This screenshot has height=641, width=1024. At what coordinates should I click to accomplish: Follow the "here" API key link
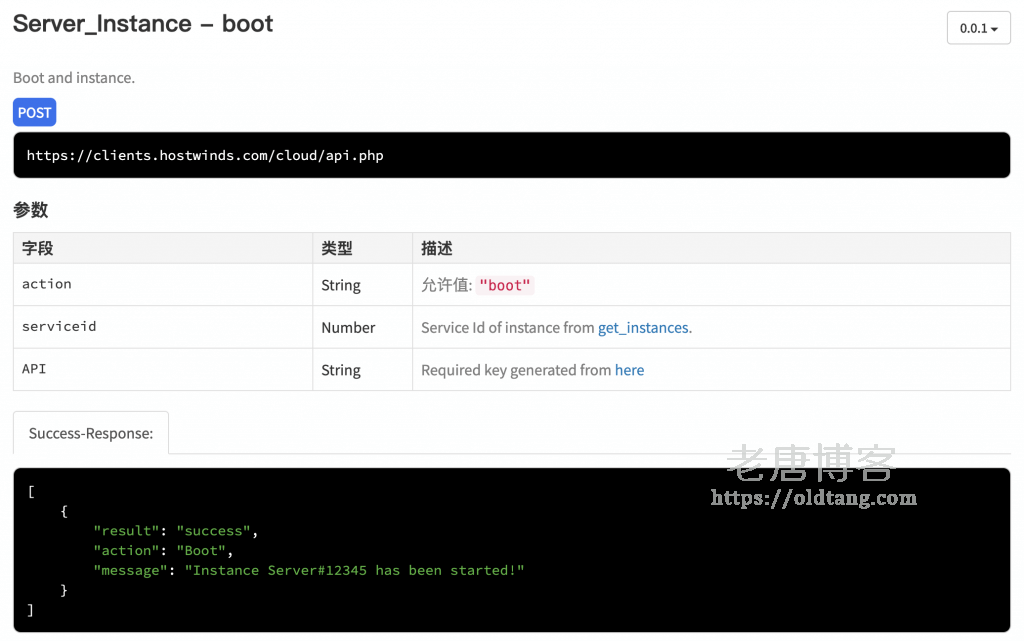click(x=629, y=370)
